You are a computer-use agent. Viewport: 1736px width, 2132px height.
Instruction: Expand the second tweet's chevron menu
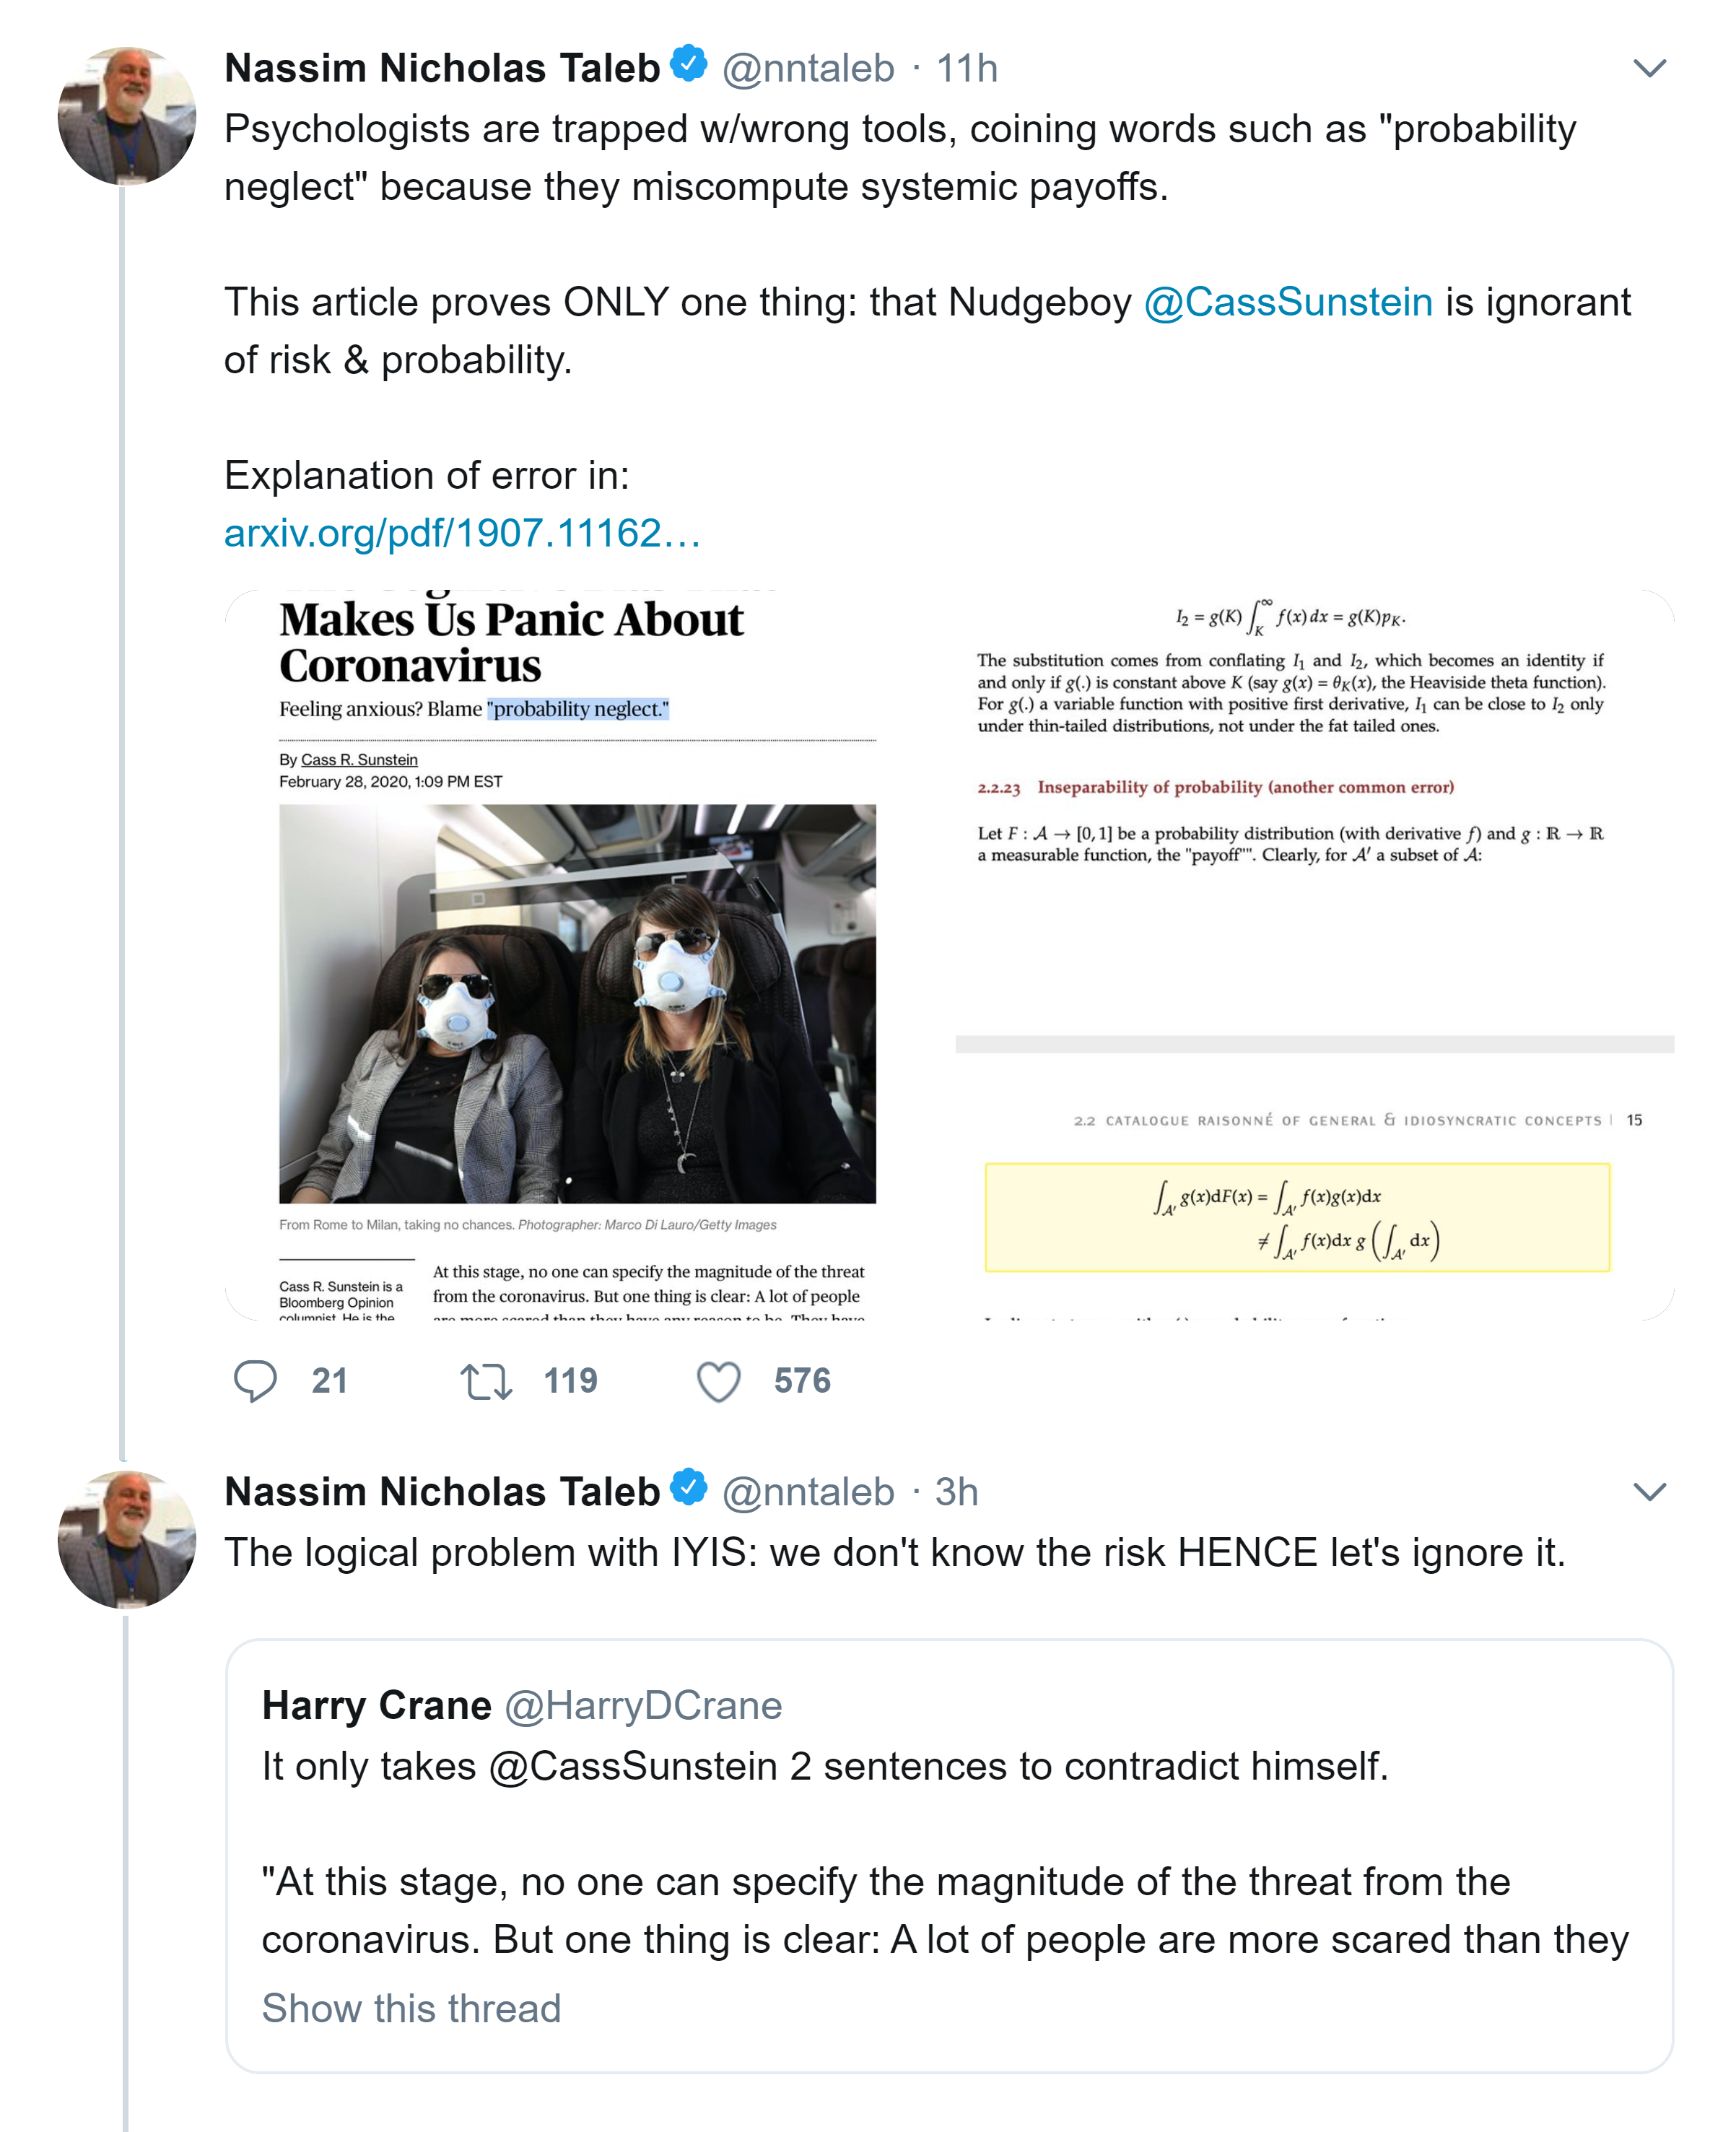[1649, 1491]
